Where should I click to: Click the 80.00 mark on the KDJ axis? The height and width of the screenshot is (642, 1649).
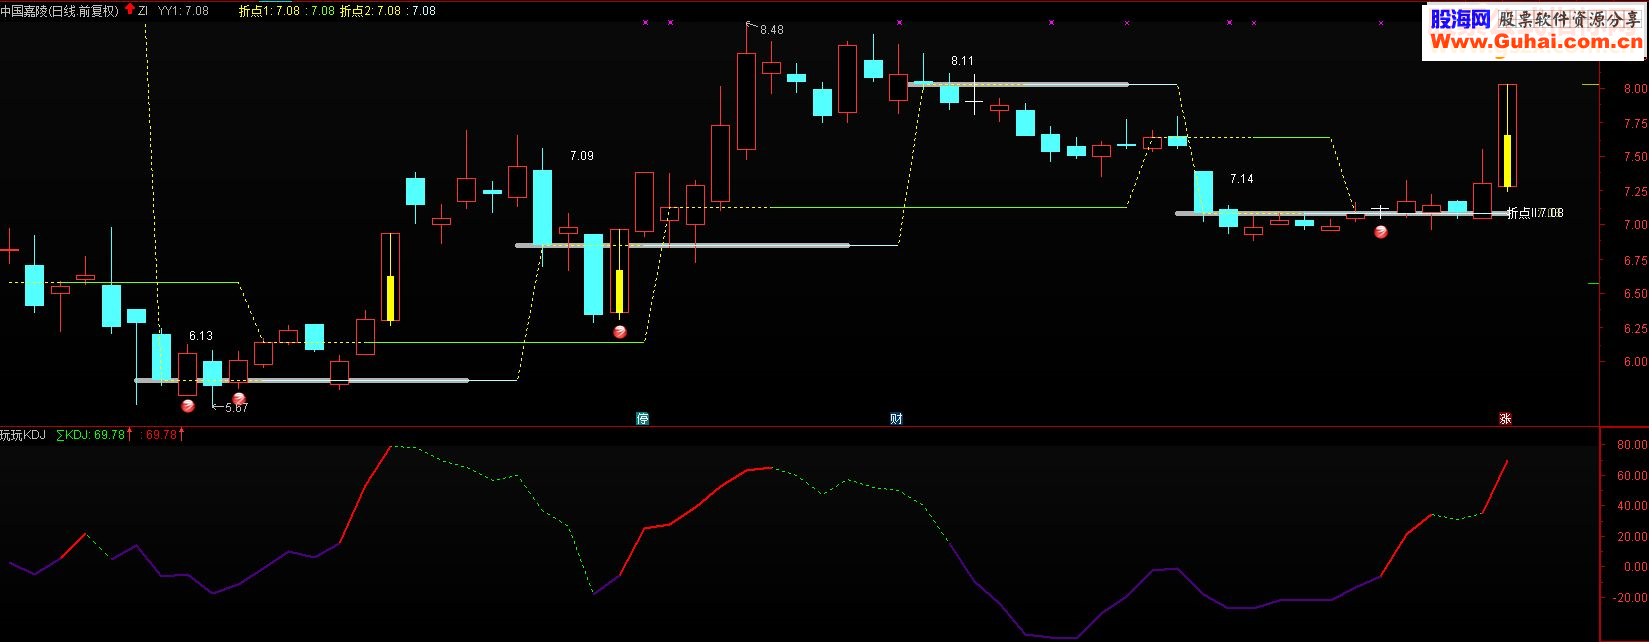[1632, 445]
